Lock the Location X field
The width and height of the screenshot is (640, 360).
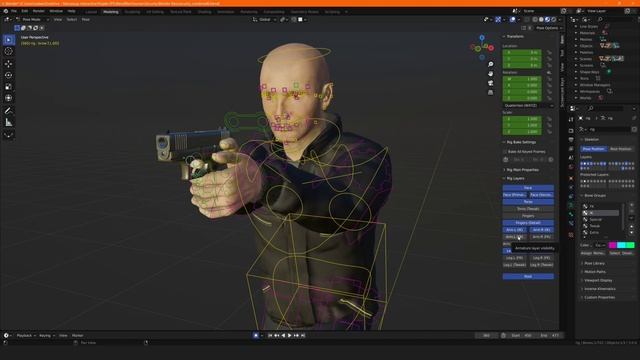pos(549,52)
